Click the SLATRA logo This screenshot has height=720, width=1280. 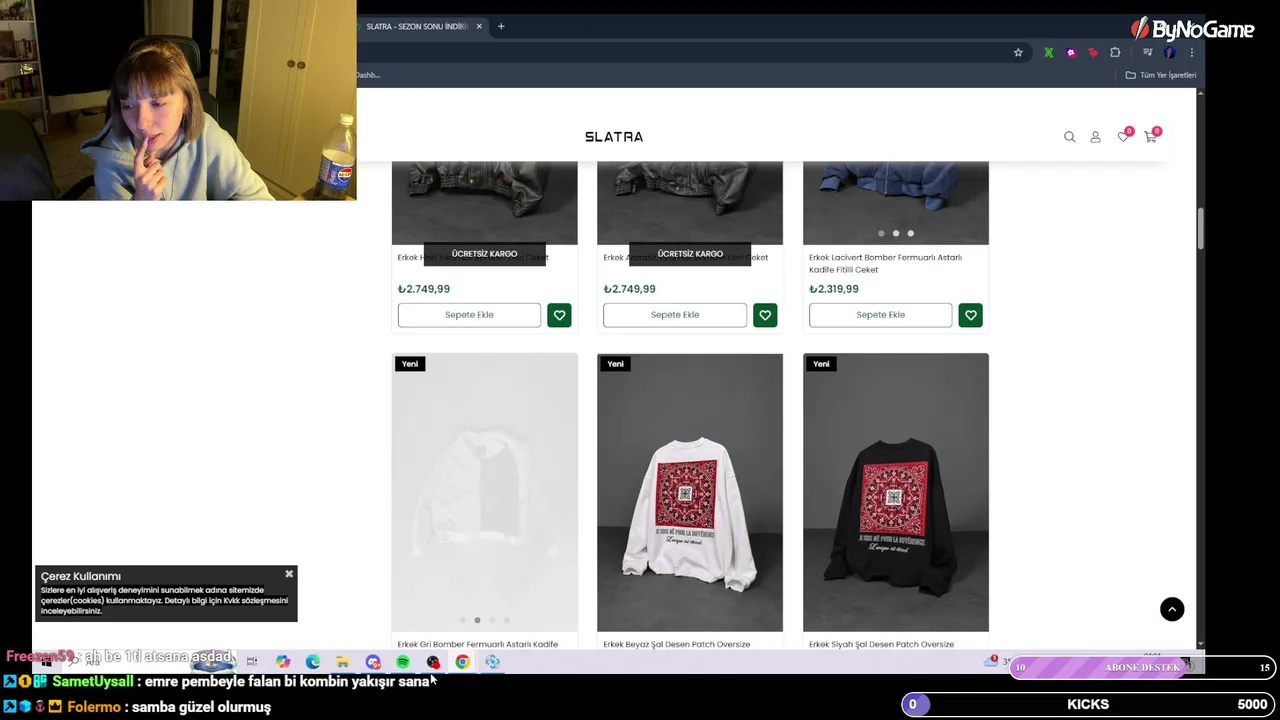point(614,137)
